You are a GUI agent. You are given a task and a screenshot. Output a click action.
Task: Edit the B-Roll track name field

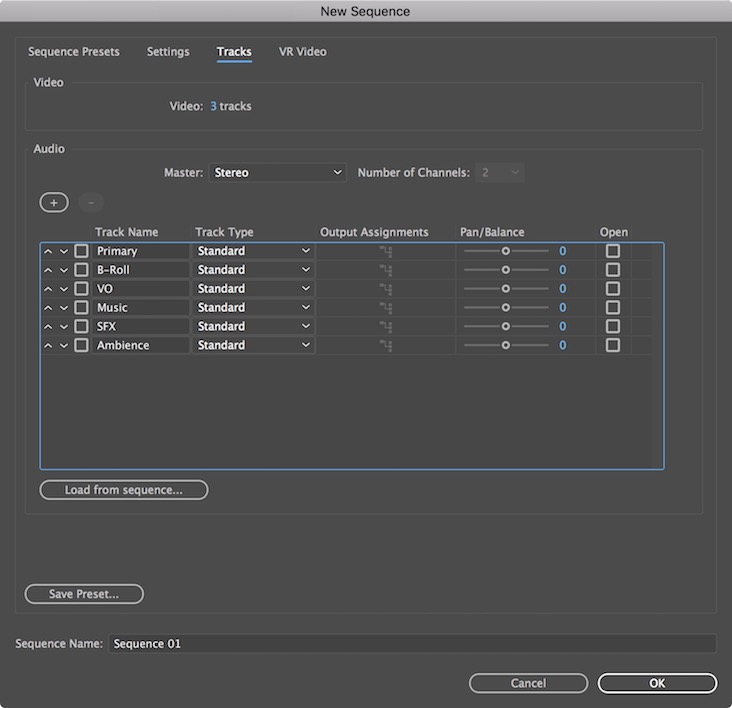click(x=141, y=270)
